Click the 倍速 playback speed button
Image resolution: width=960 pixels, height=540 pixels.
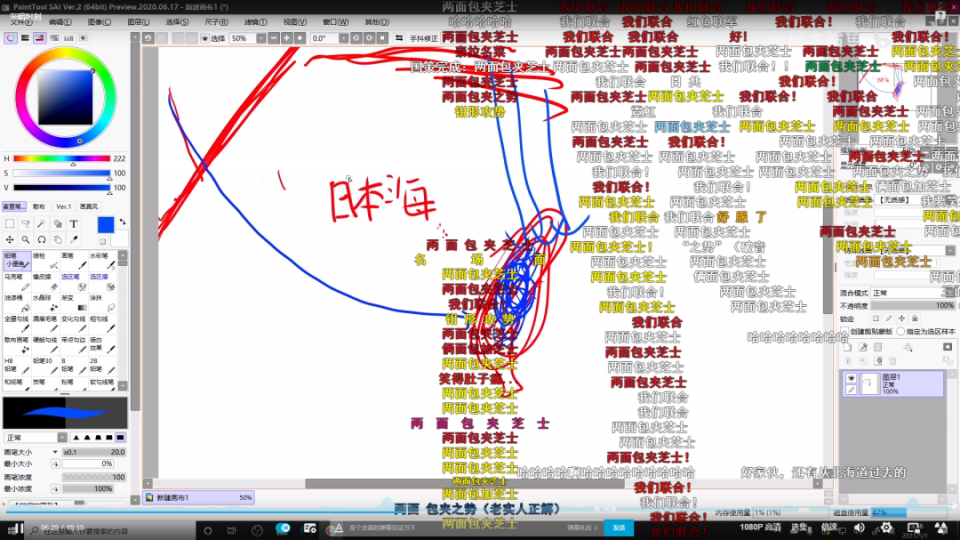(x=829, y=527)
